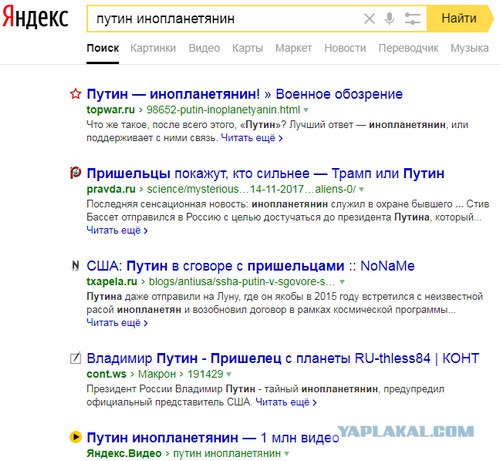The width and height of the screenshot is (500, 461).
Task: Open advanced search settings sliders icon
Action: (412, 19)
